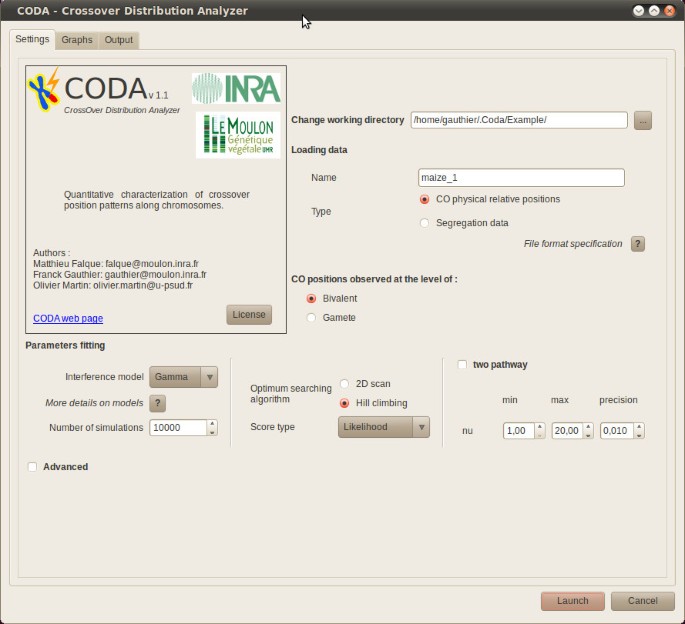Click the Le Moulon Génétique végétale logo

pyautogui.click(x=238, y=134)
